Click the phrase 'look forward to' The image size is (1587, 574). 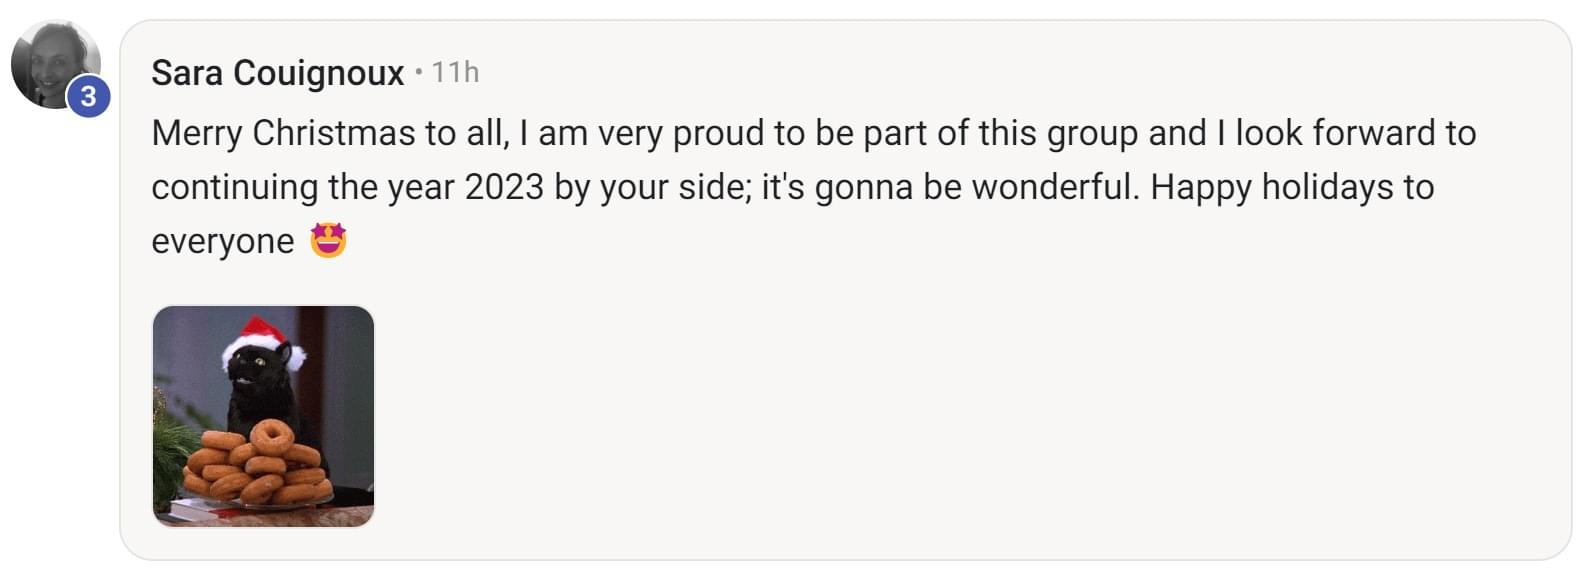[1356, 133]
